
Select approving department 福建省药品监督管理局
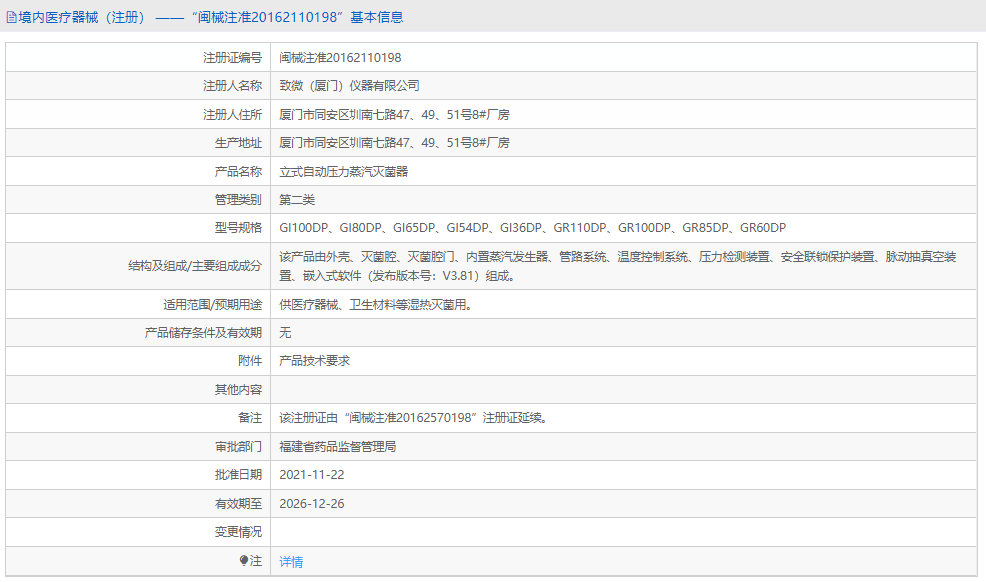pyautogui.click(x=338, y=447)
